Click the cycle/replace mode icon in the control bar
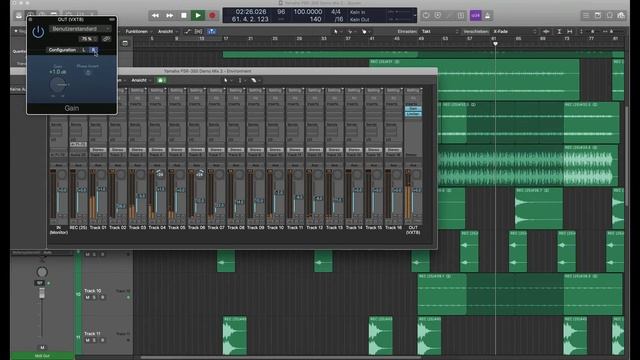Screen dimensions: 640x360 tap(426, 16)
